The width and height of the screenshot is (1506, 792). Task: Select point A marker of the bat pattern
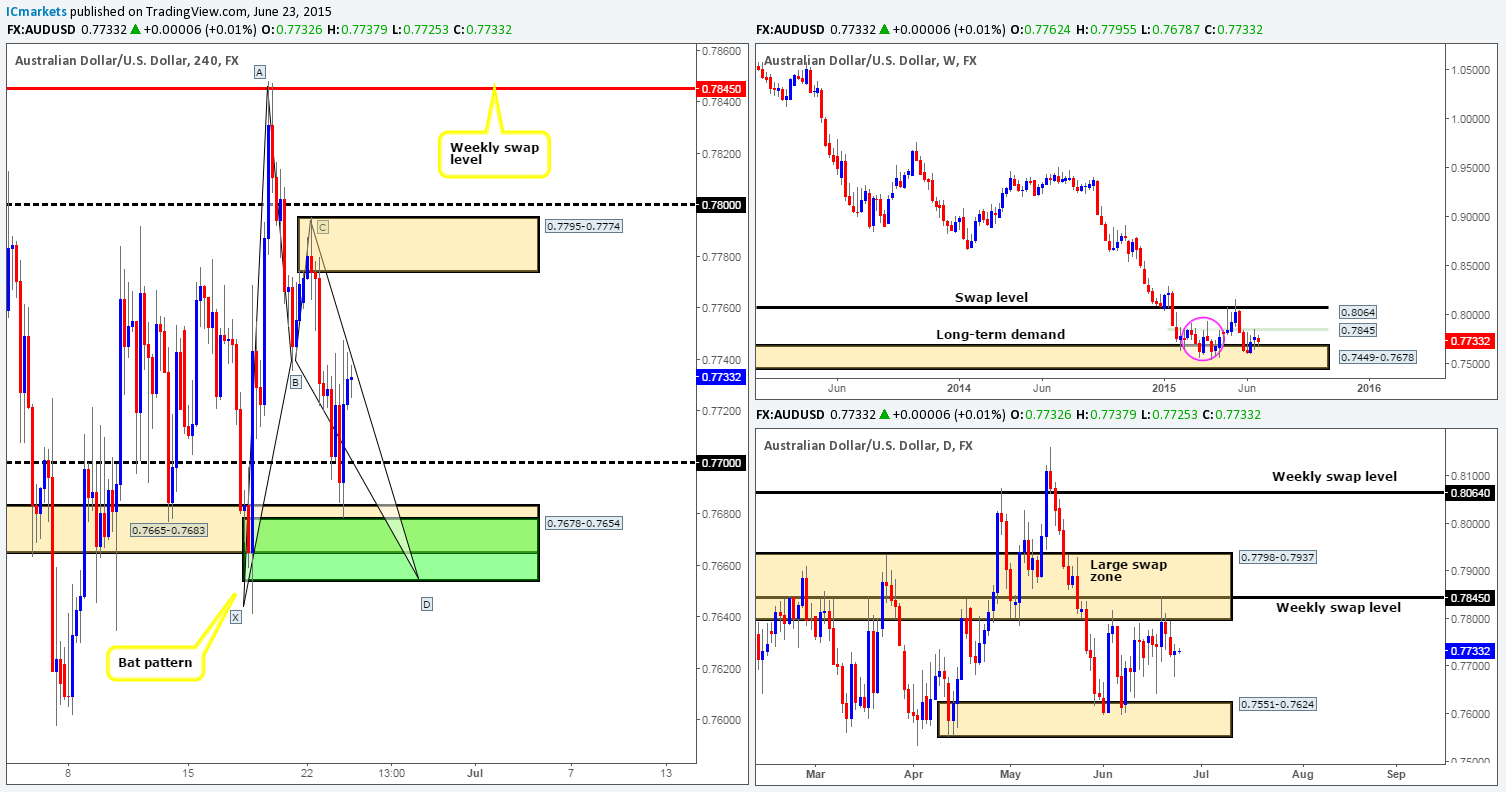click(259, 72)
